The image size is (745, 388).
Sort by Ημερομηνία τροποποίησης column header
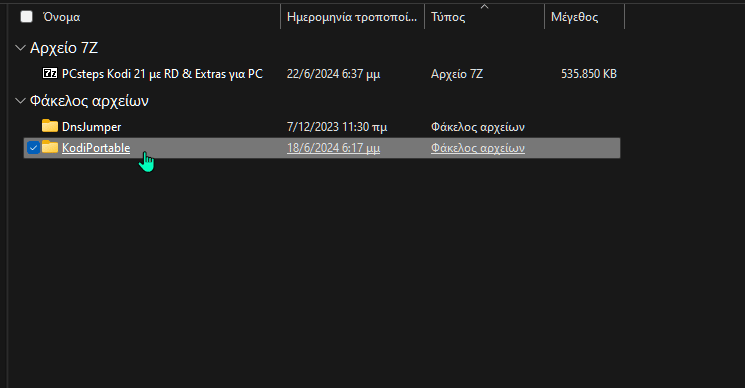(352, 17)
